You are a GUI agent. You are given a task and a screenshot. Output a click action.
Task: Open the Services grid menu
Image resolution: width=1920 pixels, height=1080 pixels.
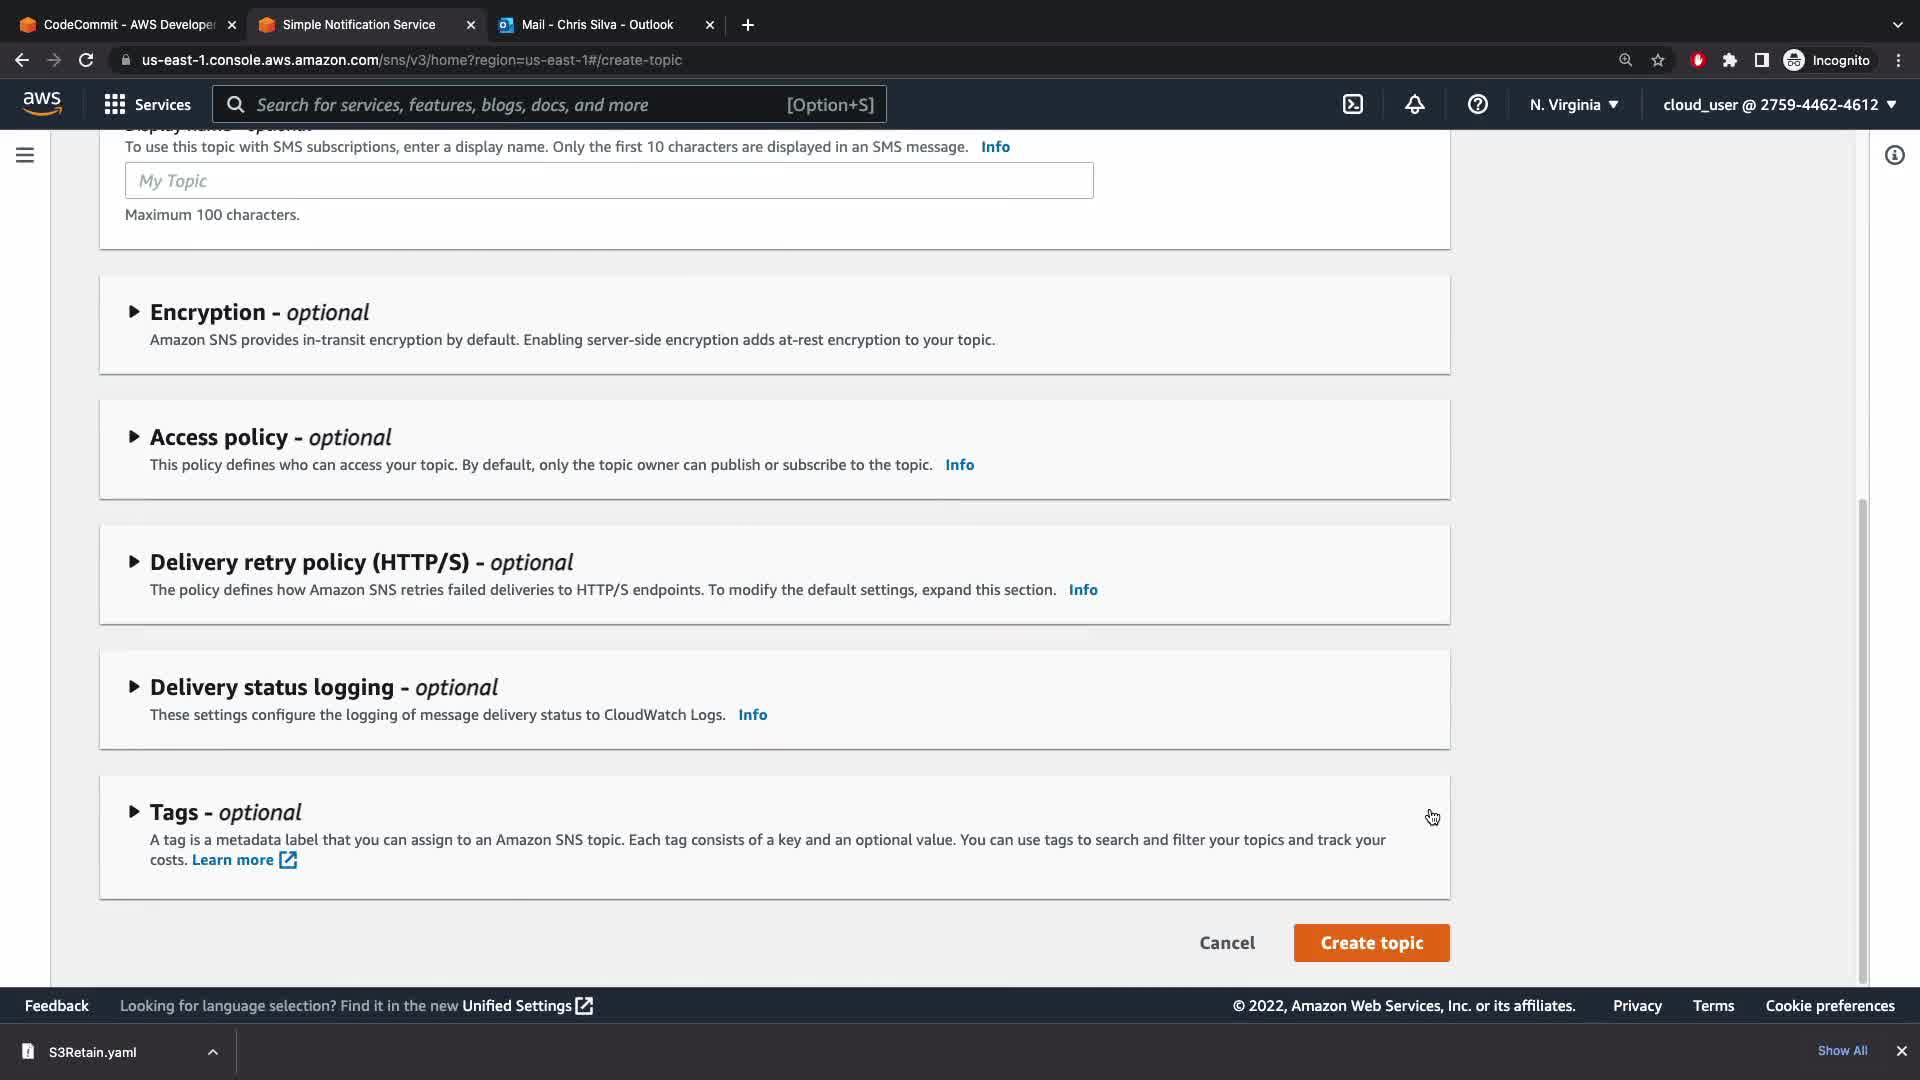[147, 104]
